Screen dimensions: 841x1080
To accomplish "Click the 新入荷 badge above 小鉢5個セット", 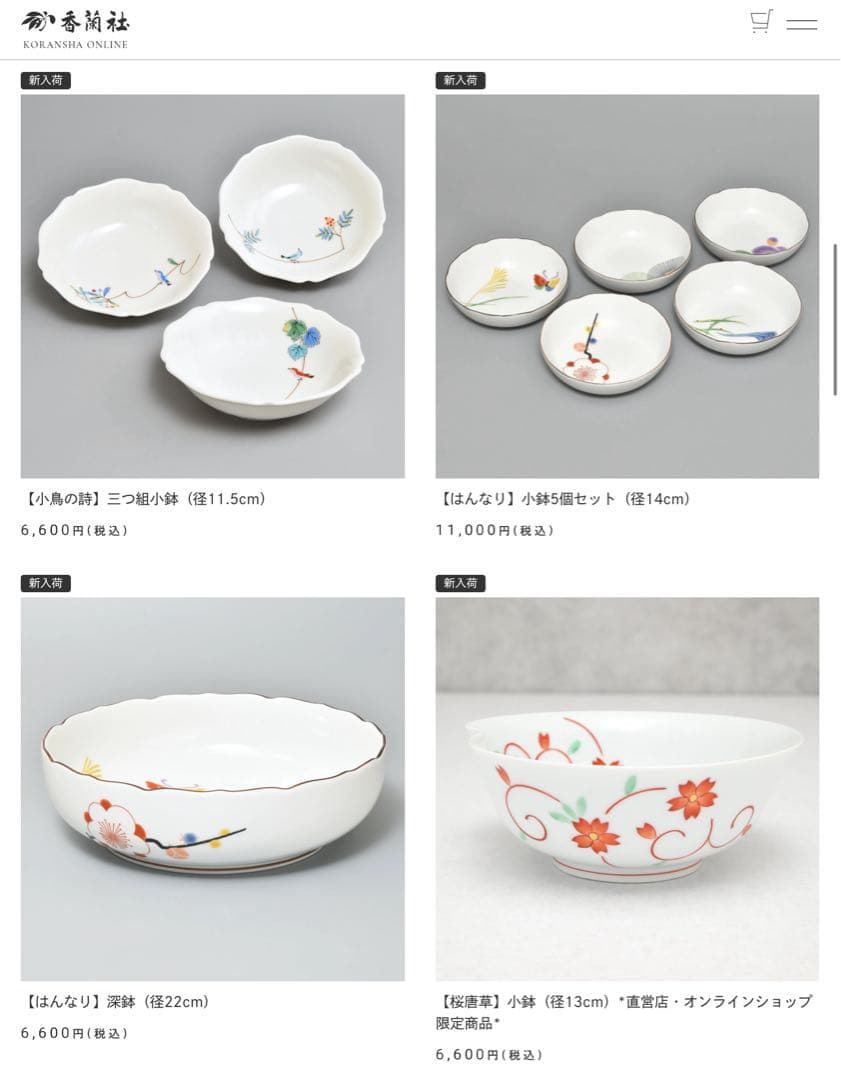I will pos(460,80).
